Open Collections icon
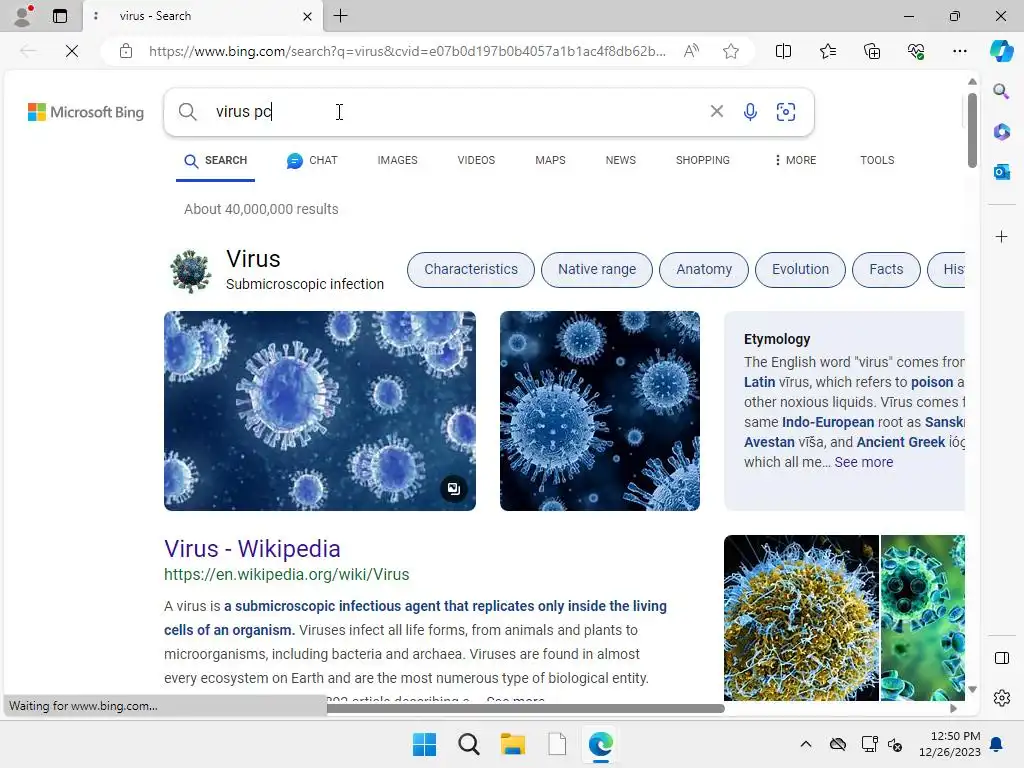This screenshot has height=768, width=1024. click(872, 51)
